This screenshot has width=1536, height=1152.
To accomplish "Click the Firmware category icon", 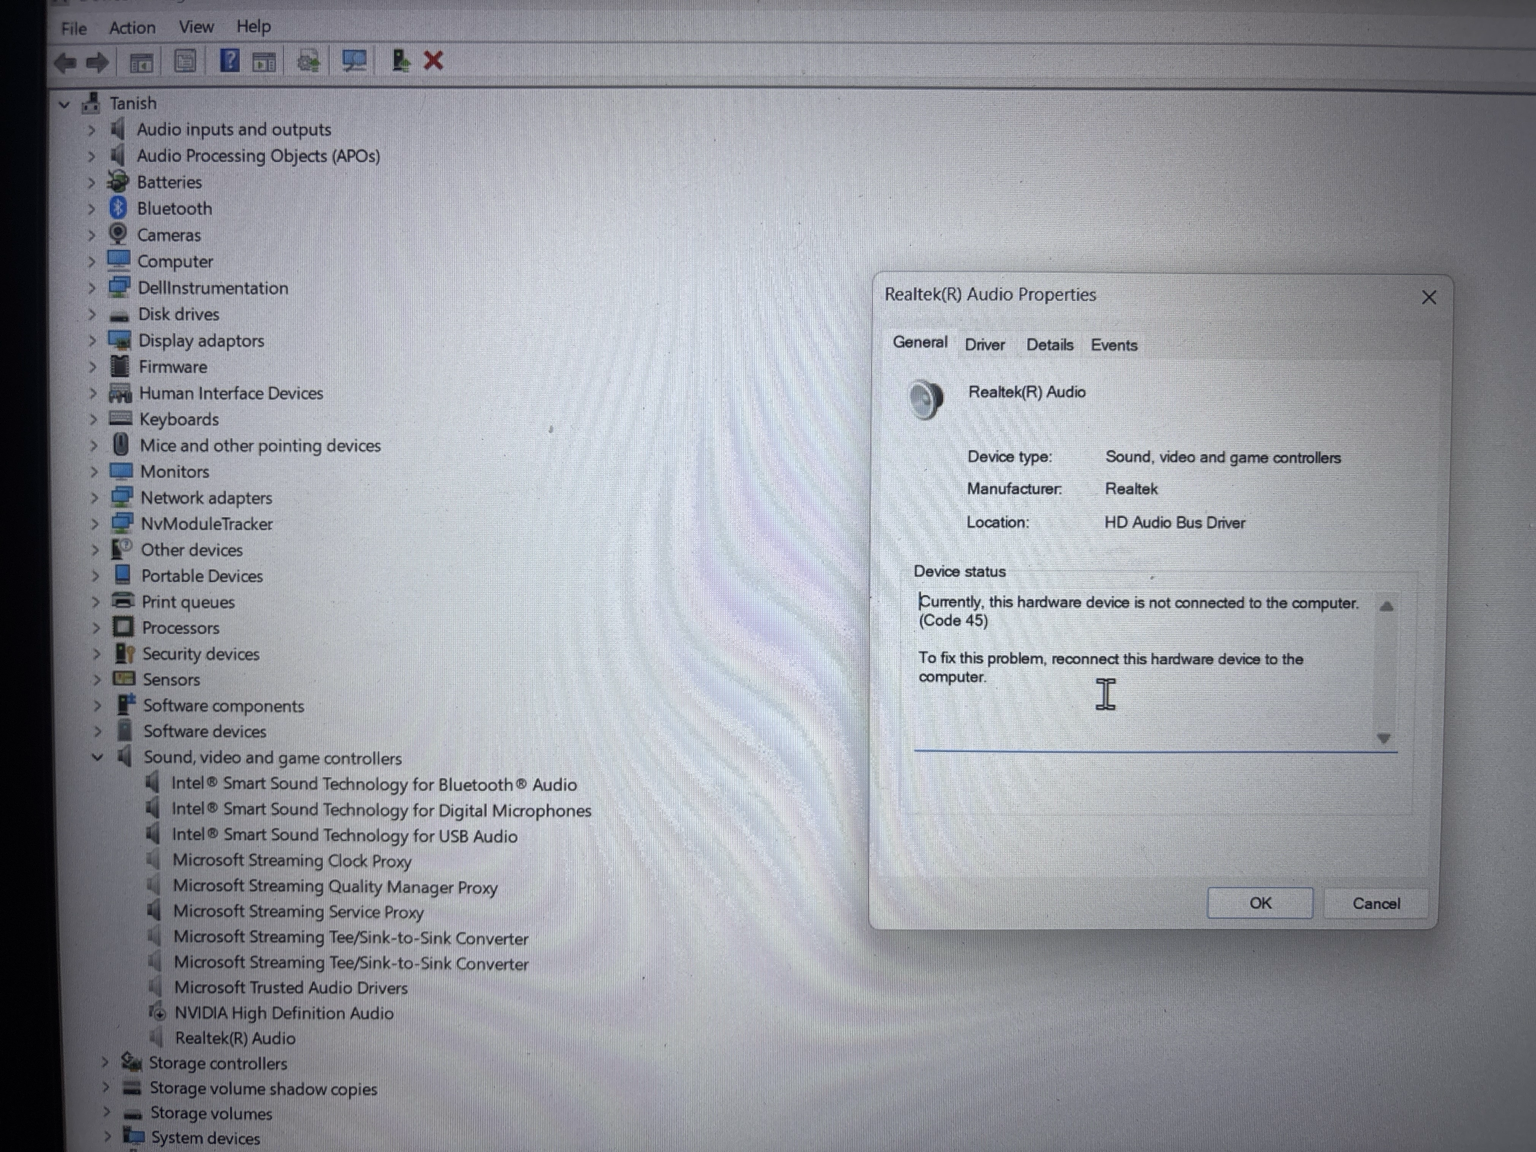I will click(x=120, y=366).
